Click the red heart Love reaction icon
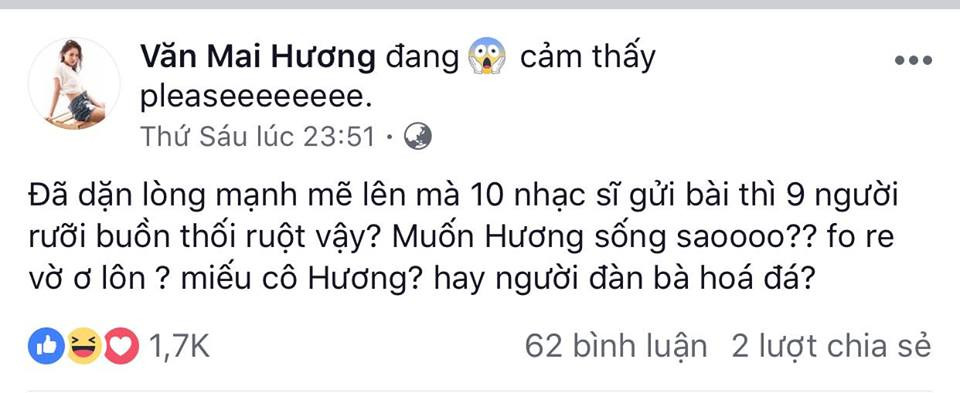 click(x=121, y=346)
